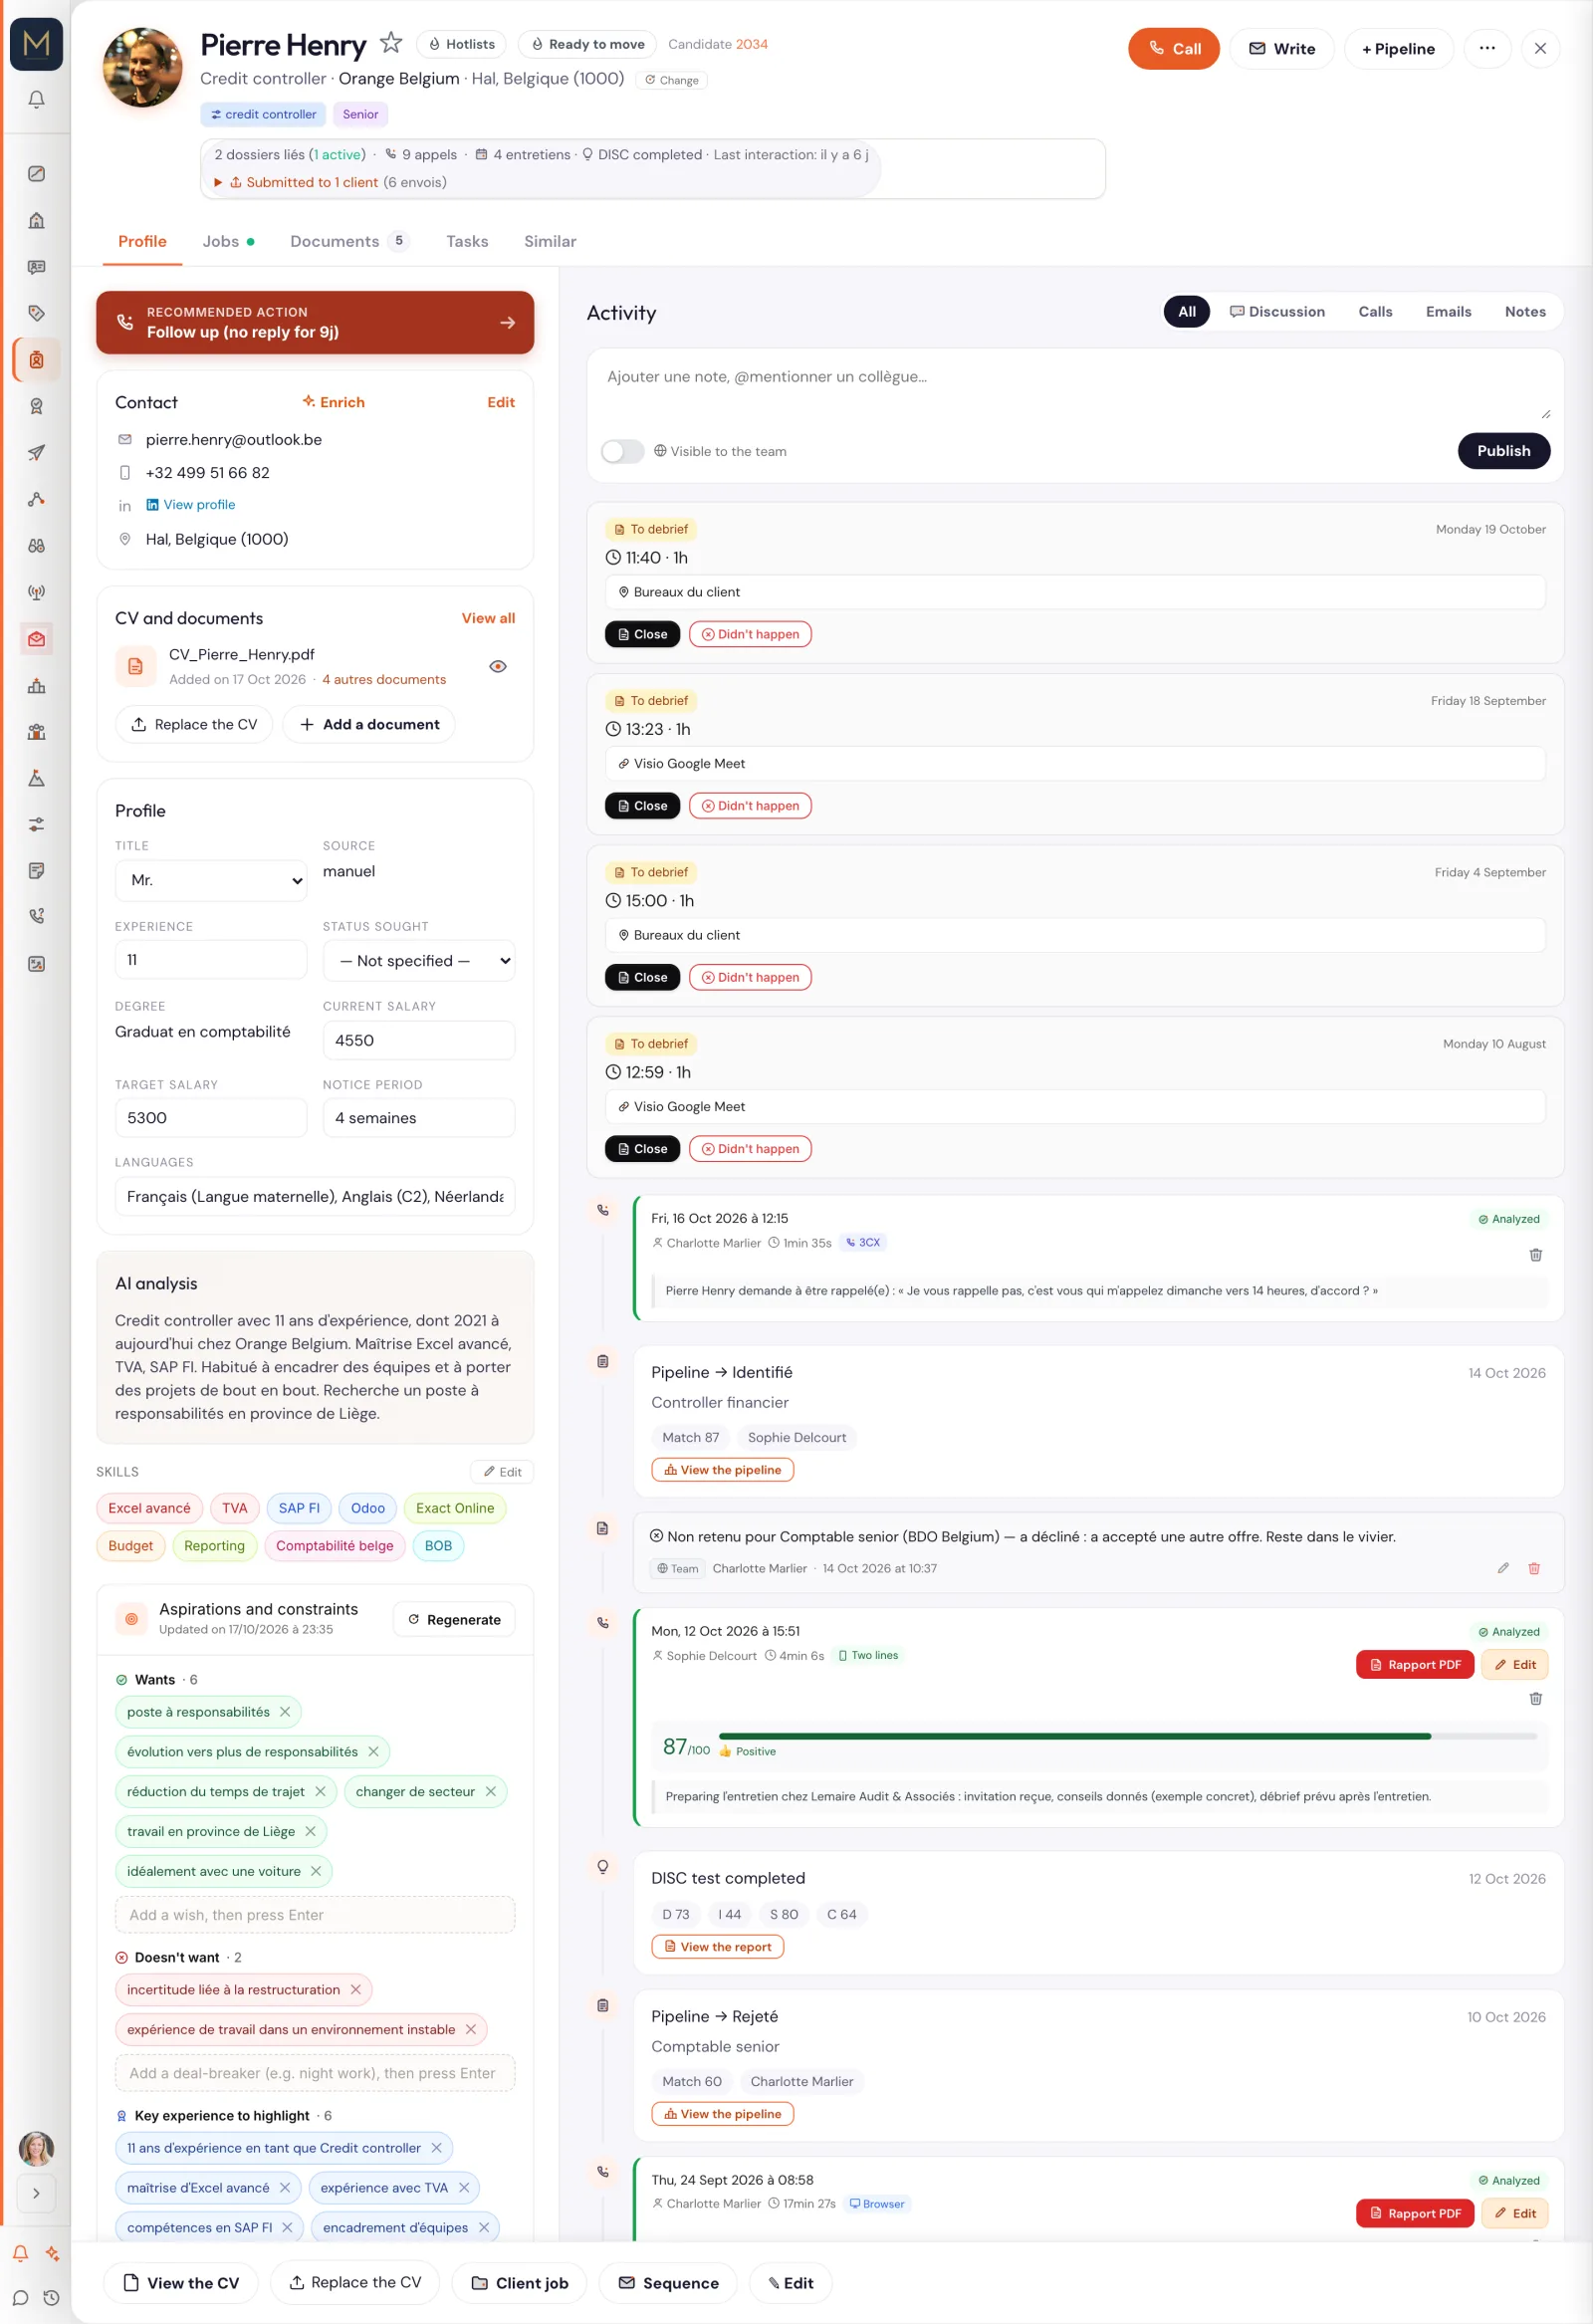This screenshot has width=1593, height=2324.
Task: Switch to the Documents tab
Action: click(x=348, y=241)
